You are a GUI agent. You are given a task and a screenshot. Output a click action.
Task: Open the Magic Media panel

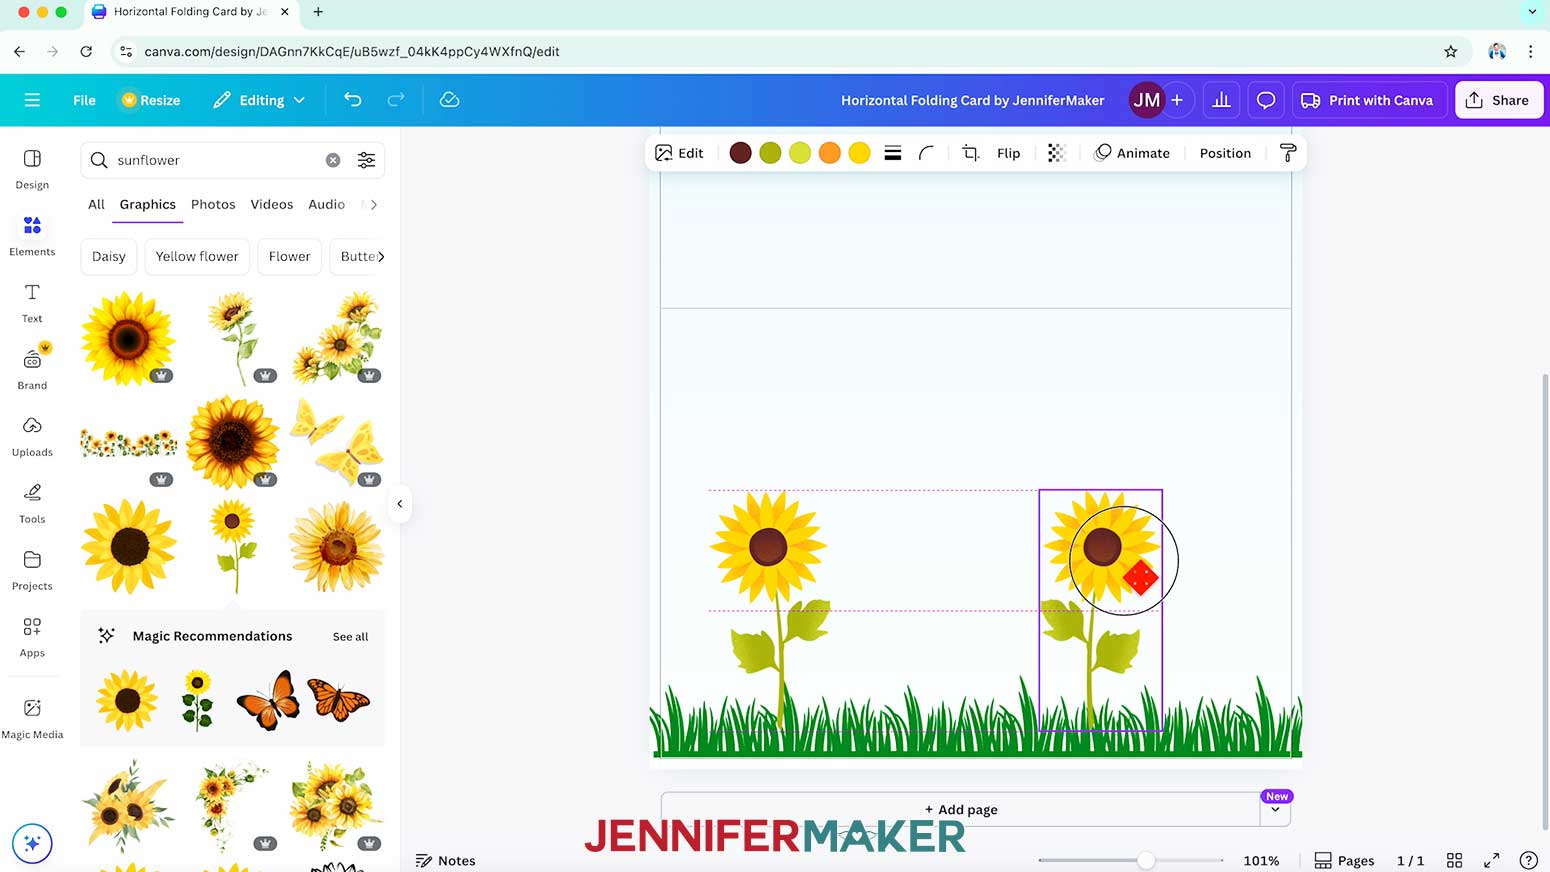tap(32, 718)
